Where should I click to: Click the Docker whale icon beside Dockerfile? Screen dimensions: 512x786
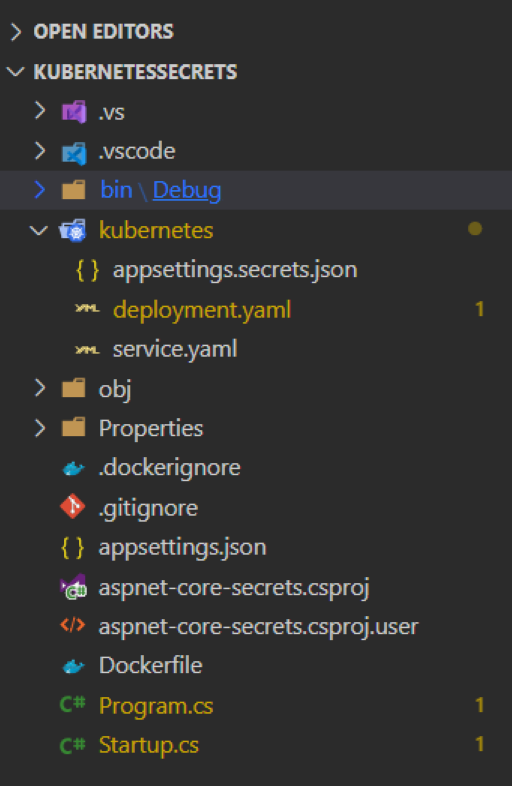point(73,666)
